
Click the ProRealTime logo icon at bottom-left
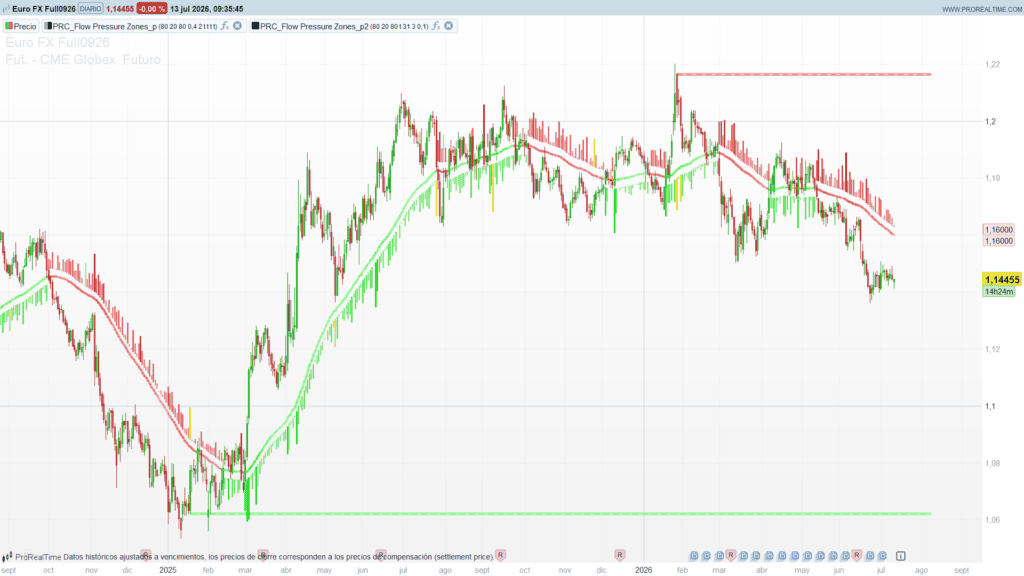coord(7,557)
